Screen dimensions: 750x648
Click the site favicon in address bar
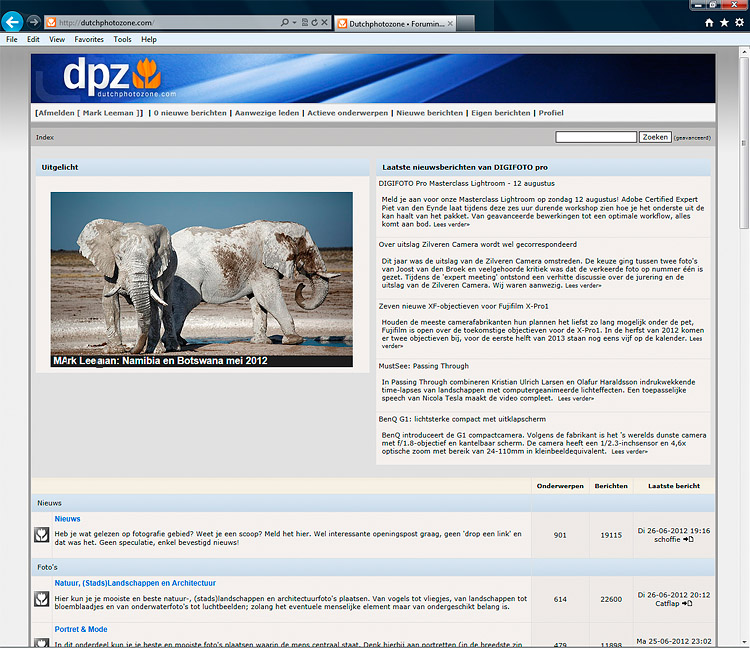point(51,22)
